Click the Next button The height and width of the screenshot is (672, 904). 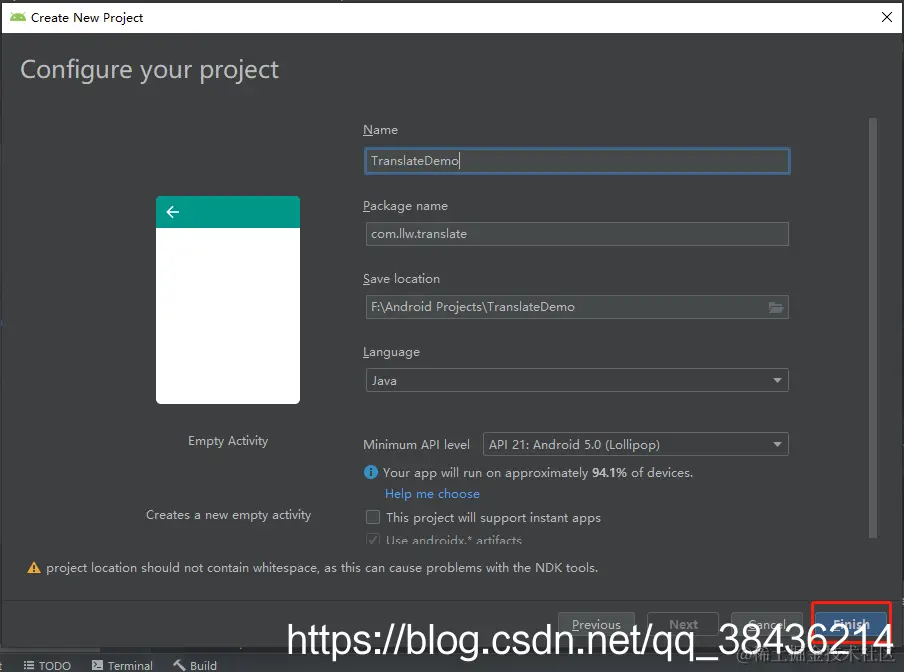683,624
